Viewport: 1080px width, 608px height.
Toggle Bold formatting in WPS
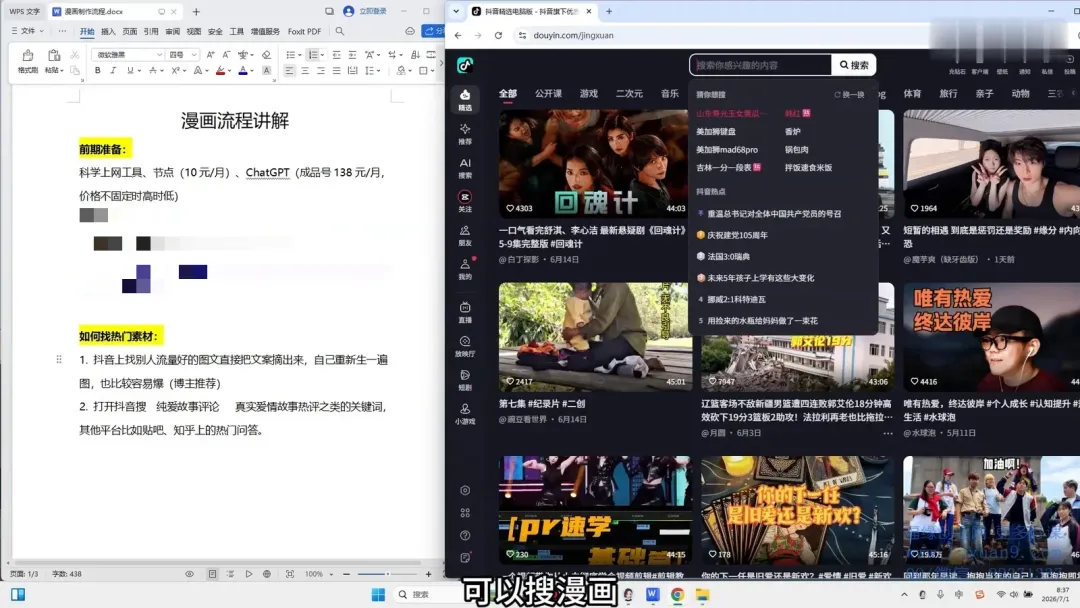tap(98, 70)
